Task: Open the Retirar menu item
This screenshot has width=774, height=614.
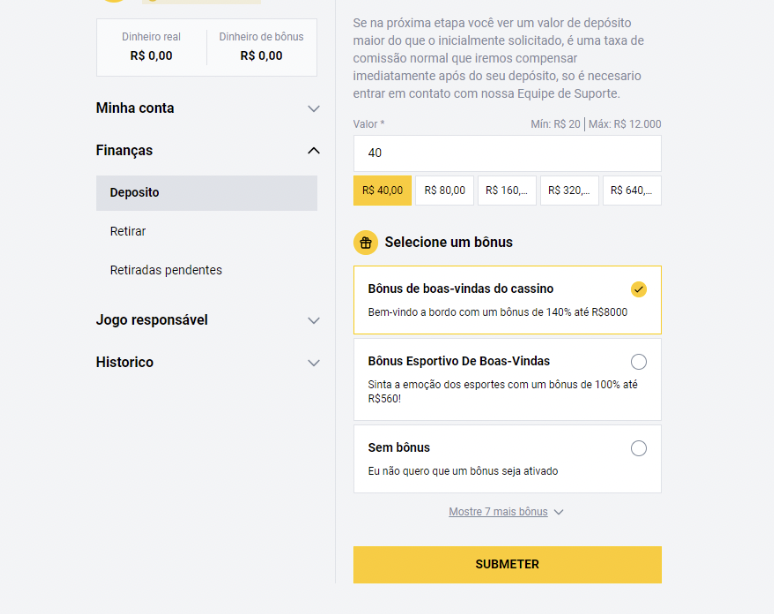Action: [128, 231]
